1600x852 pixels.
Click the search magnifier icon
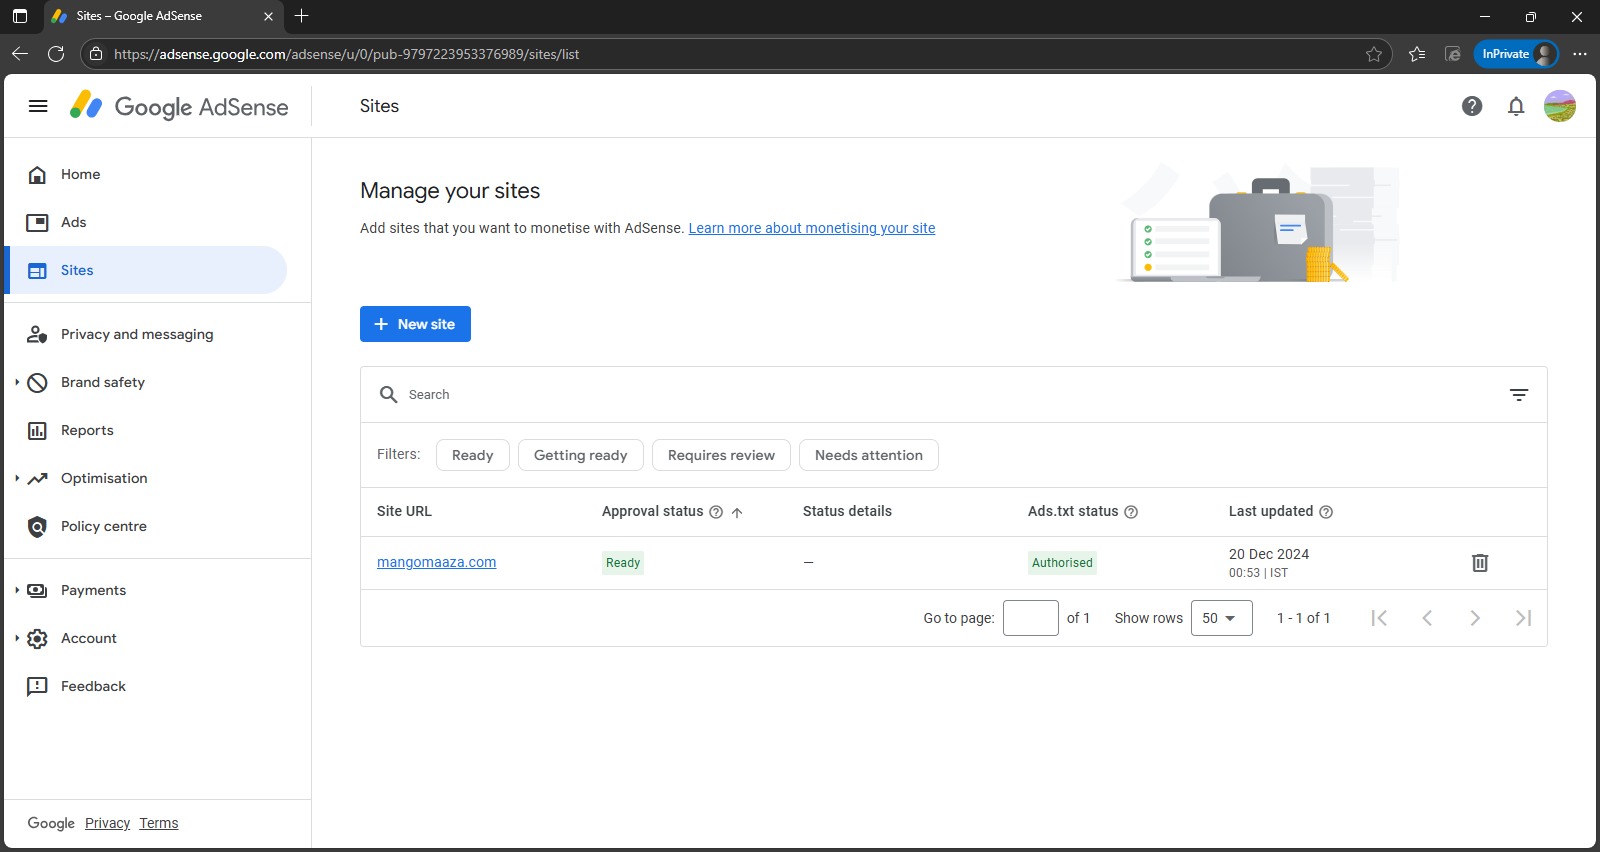389,395
